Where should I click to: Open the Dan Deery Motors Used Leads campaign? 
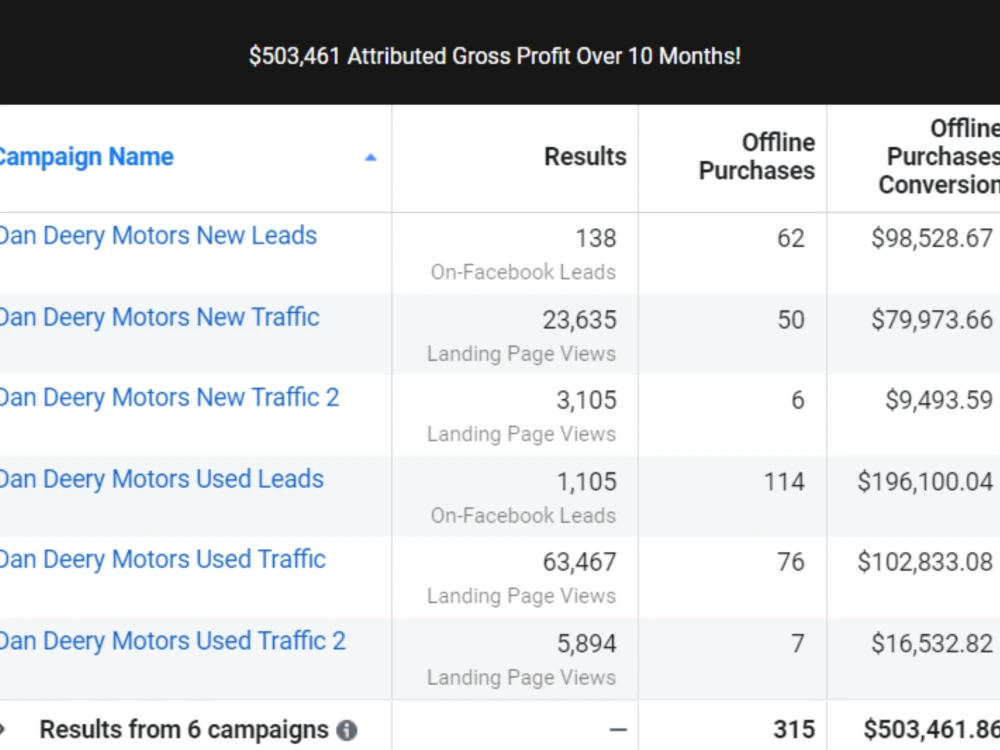click(162, 480)
